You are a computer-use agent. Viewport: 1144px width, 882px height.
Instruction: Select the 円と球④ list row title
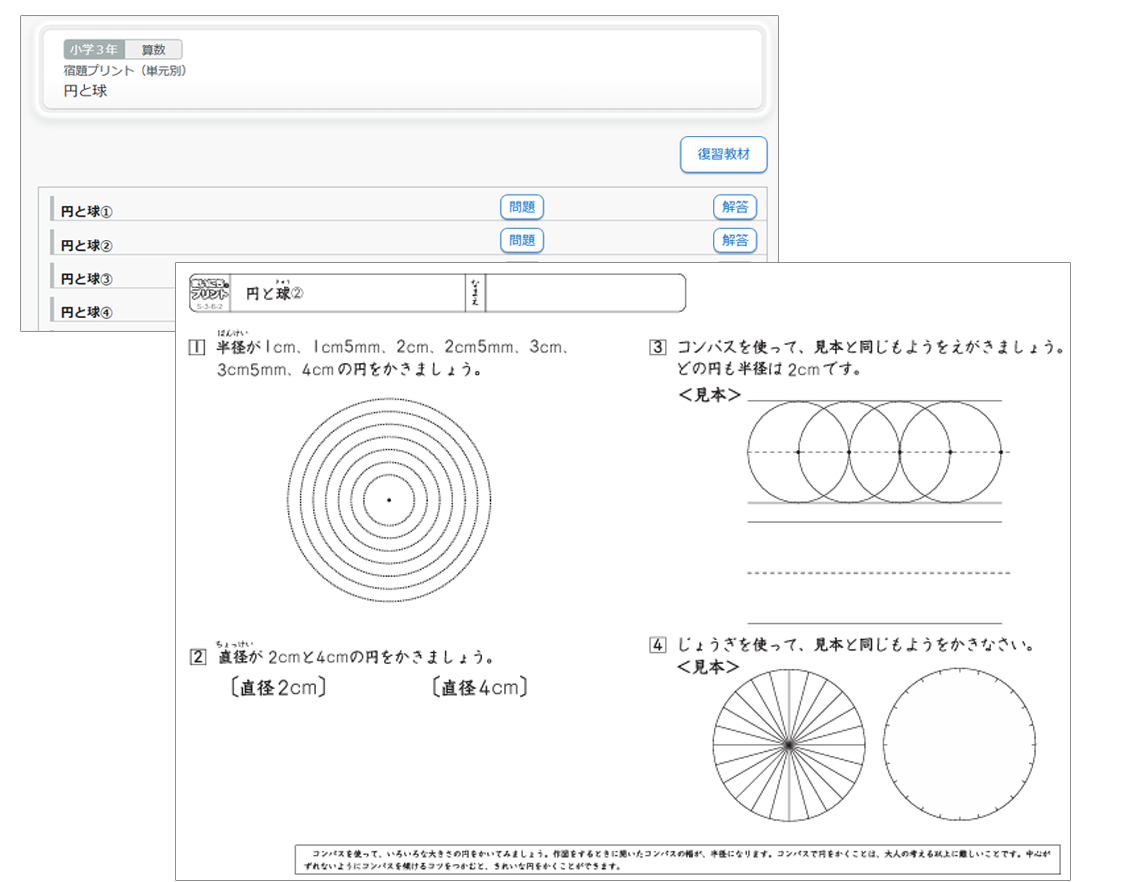[x=87, y=312]
